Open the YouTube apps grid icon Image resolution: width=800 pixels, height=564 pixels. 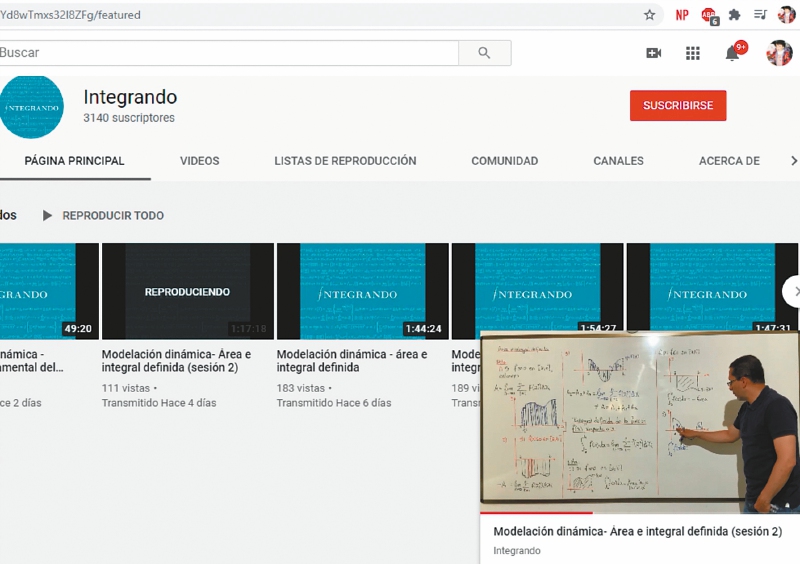[x=692, y=53]
